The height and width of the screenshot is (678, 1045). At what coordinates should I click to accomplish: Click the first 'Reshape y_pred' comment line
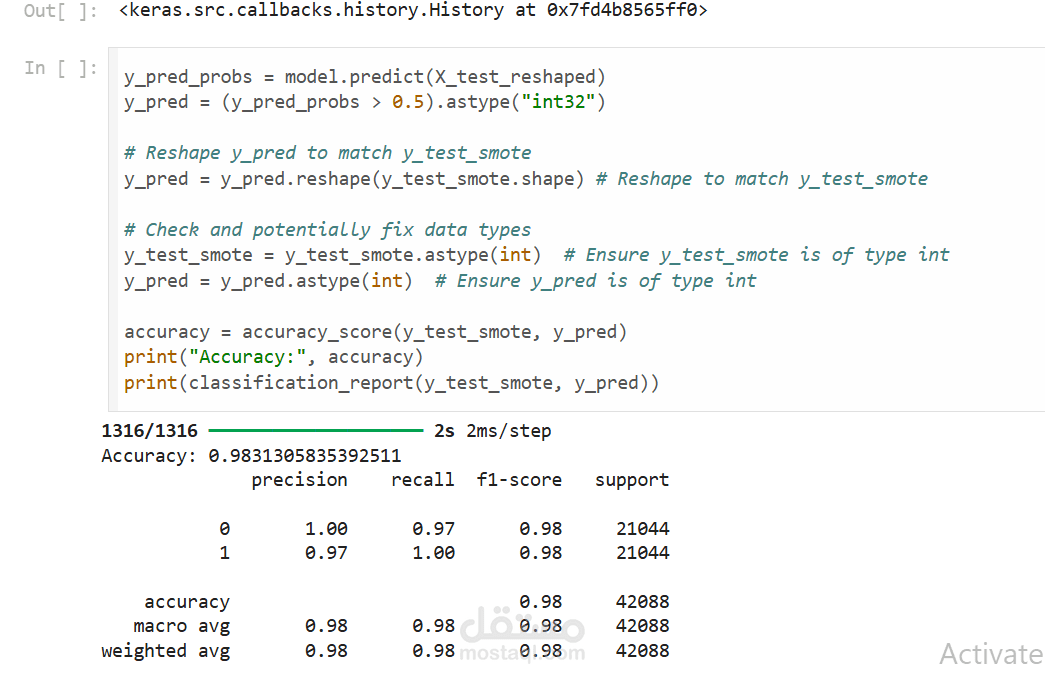[328, 153]
